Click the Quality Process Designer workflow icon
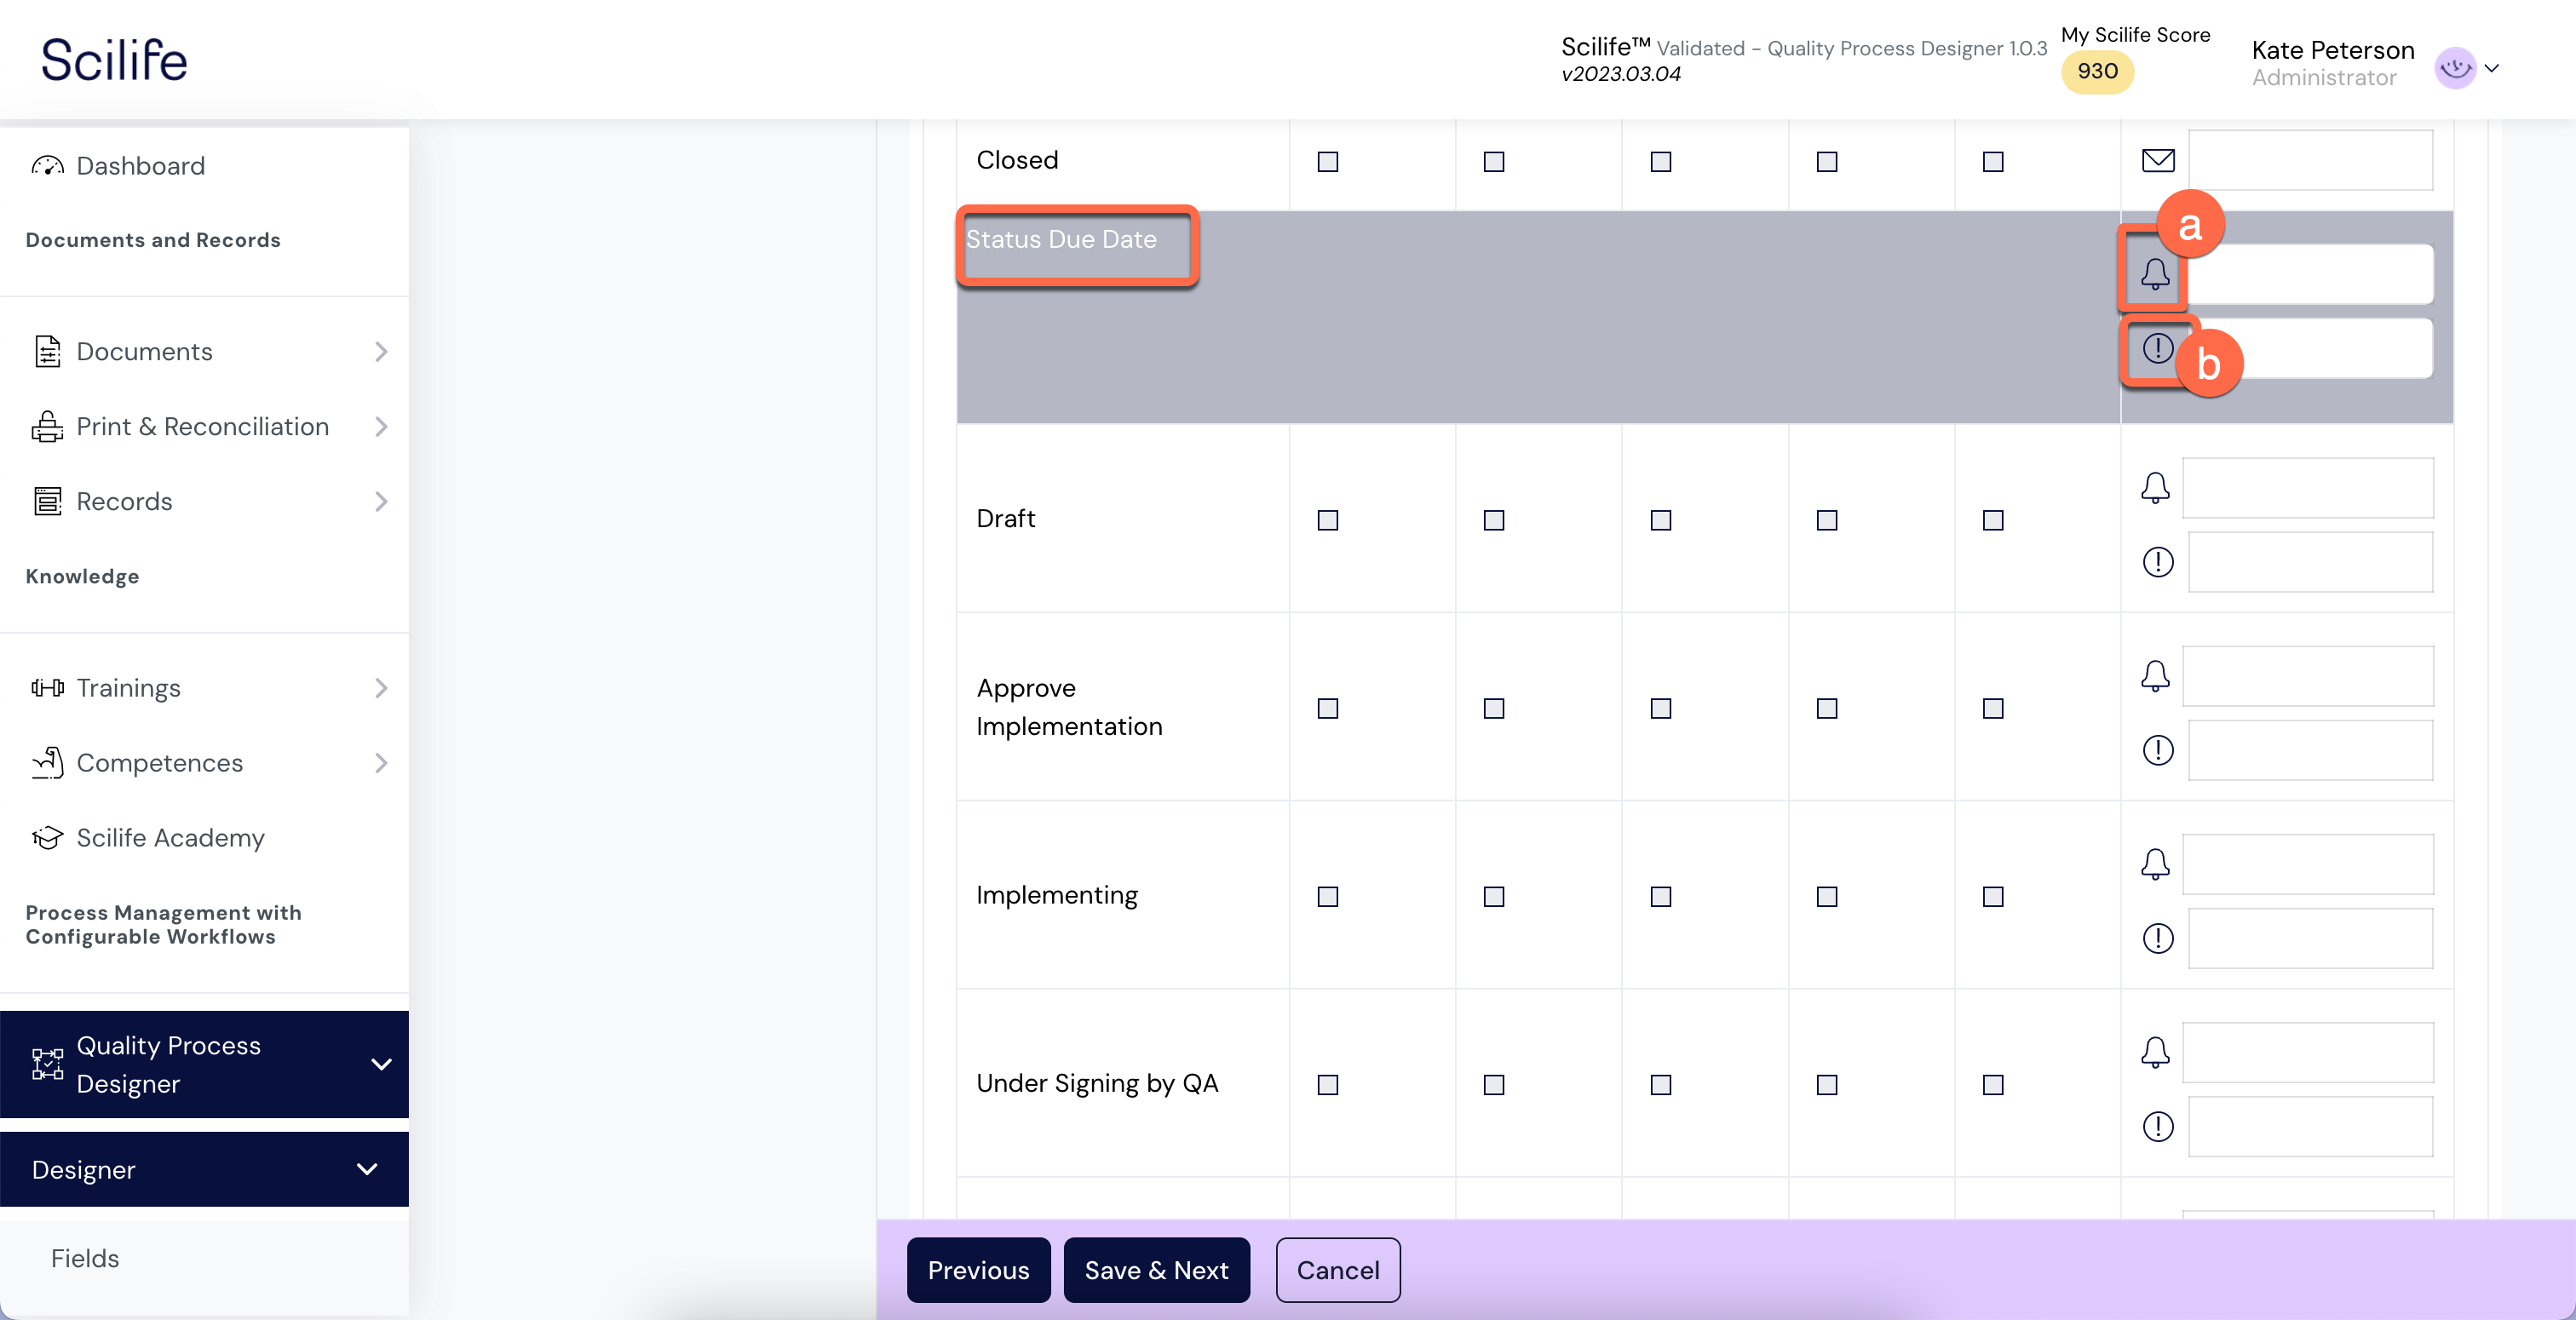Viewport: 2576px width, 1320px height. pyautogui.click(x=47, y=1064)
